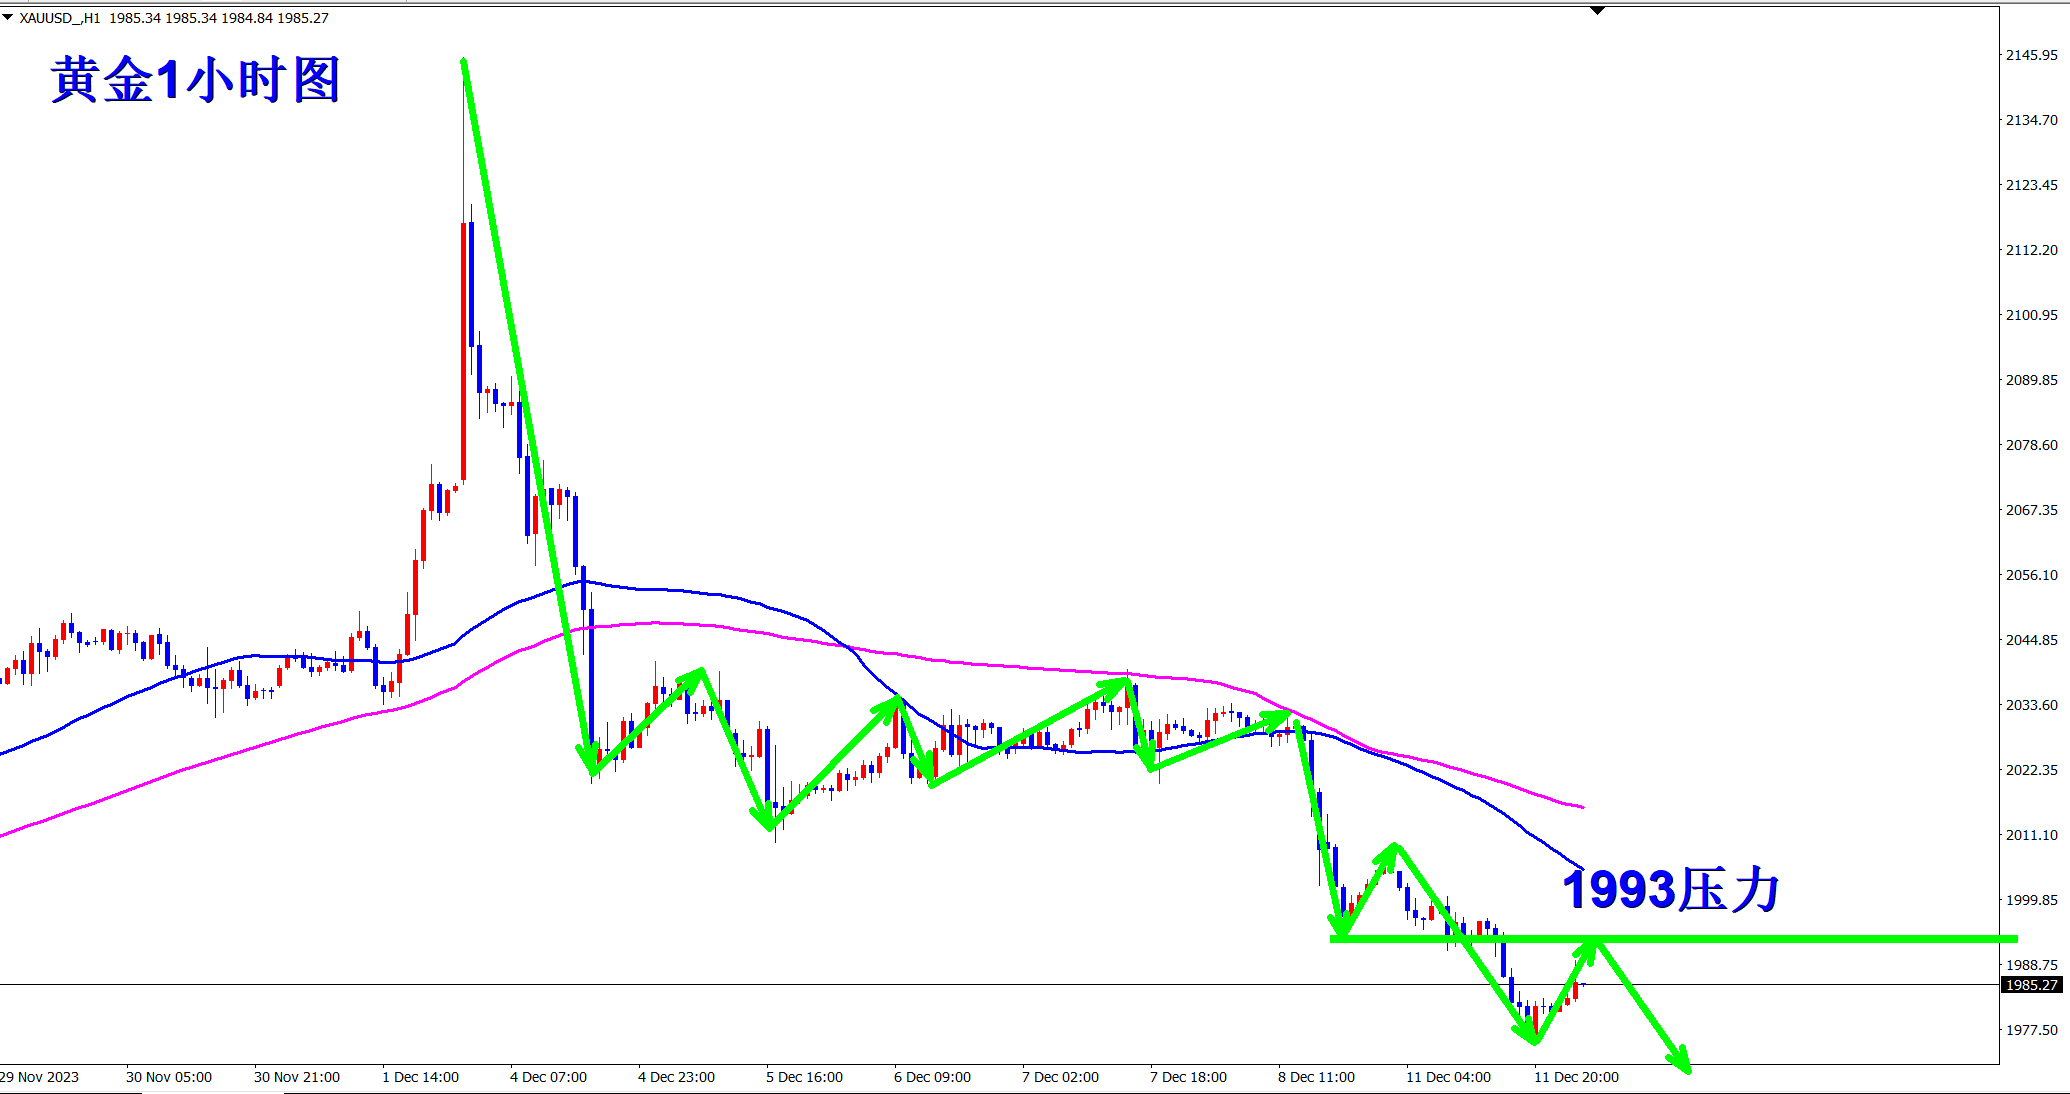
Task: Click the 2089.85 label on price scale
Action: (2031, 380)
